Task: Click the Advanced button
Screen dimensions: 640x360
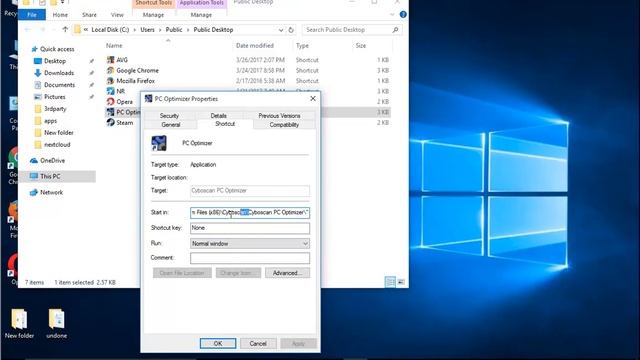Action: point(287,273)
